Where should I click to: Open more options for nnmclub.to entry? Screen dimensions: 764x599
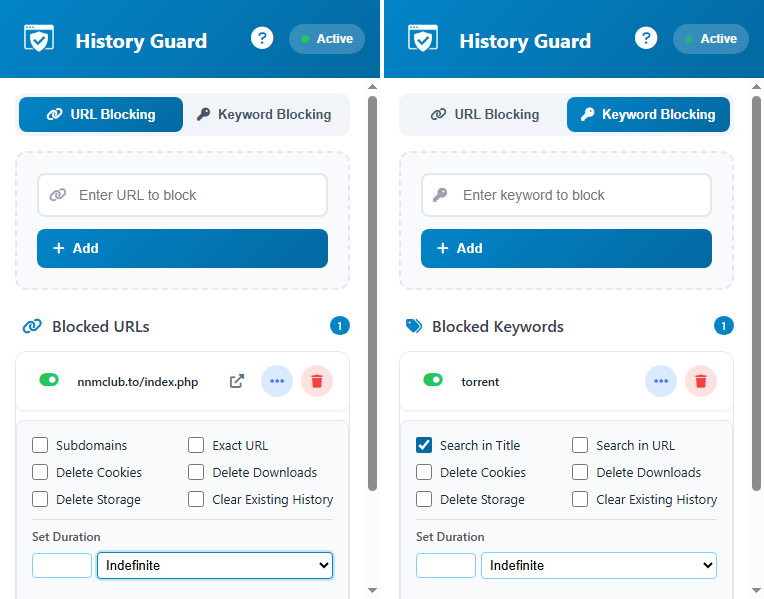[x=277, y=381]
